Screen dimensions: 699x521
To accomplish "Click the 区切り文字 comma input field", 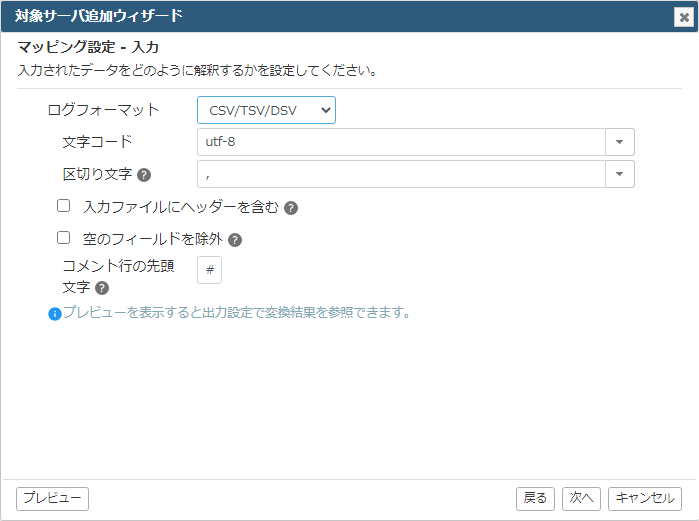I will pos(401,174).
